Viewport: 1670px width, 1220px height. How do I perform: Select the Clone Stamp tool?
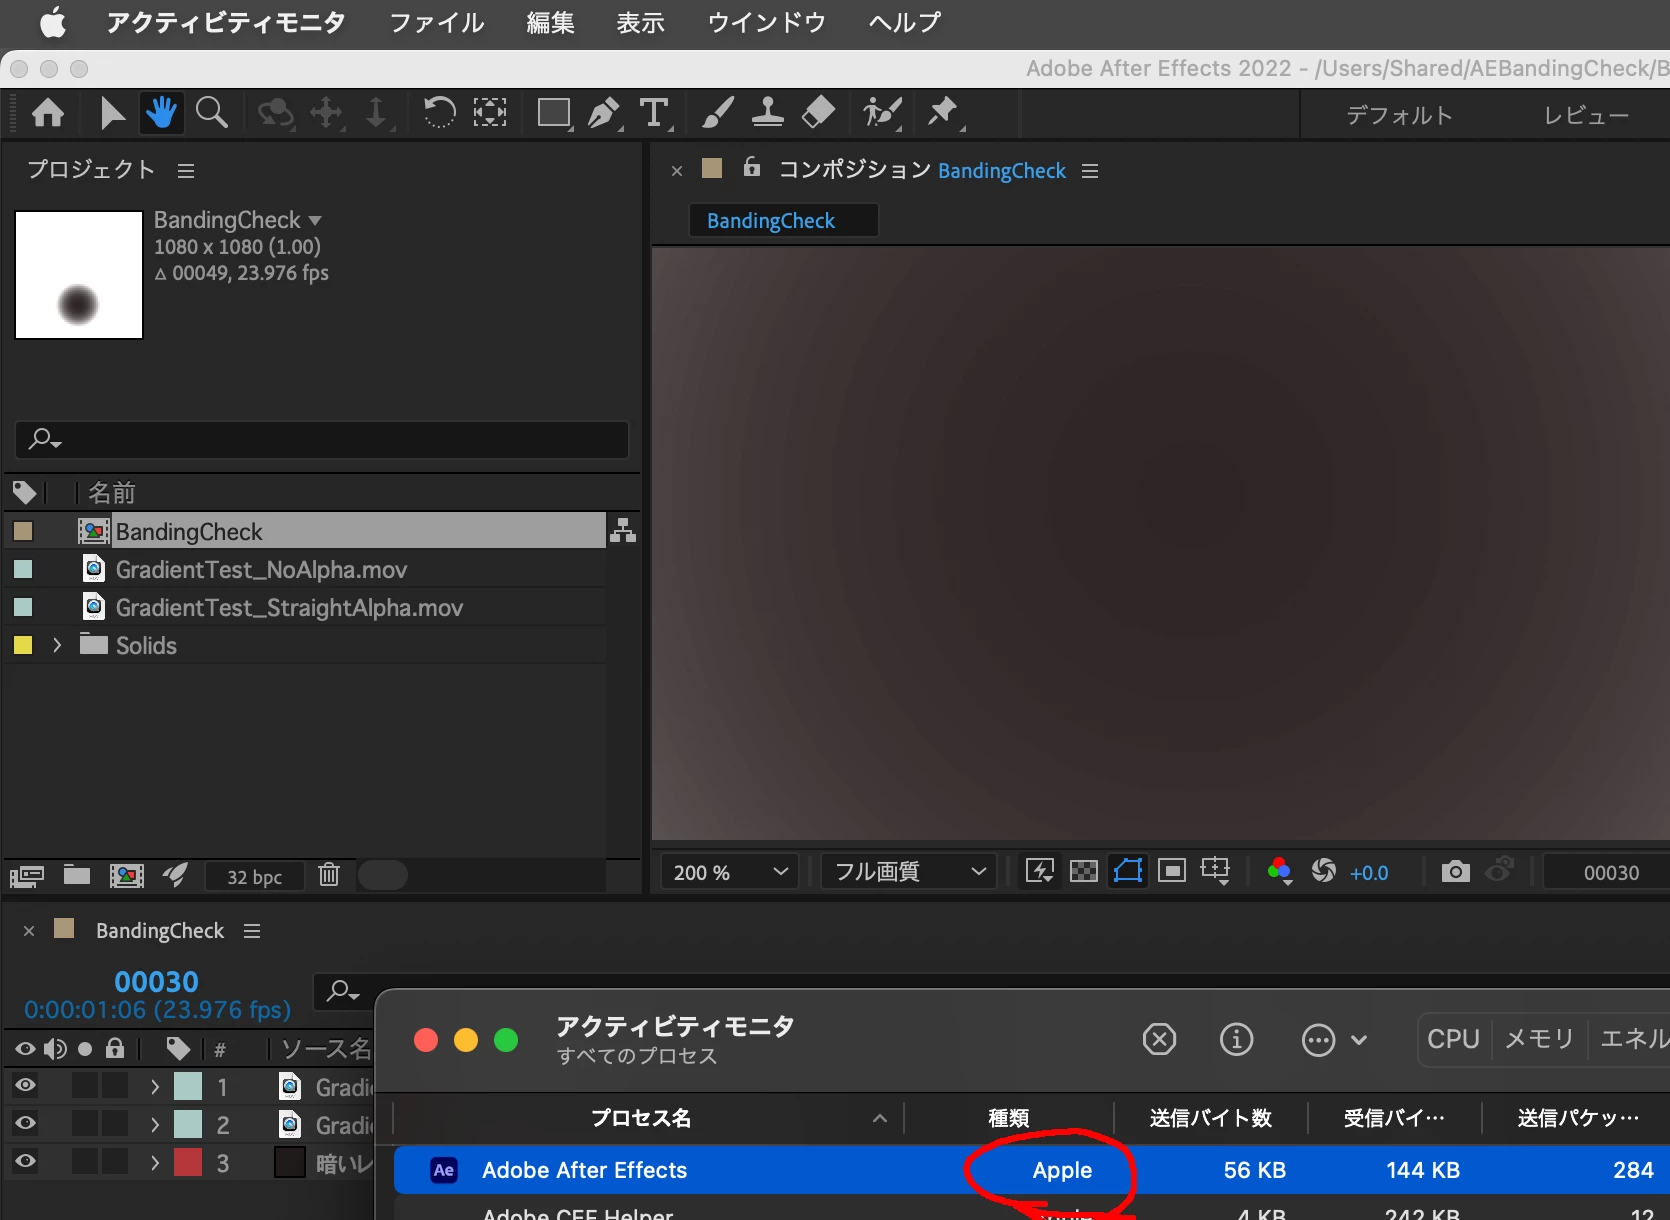tap(767, 112)
